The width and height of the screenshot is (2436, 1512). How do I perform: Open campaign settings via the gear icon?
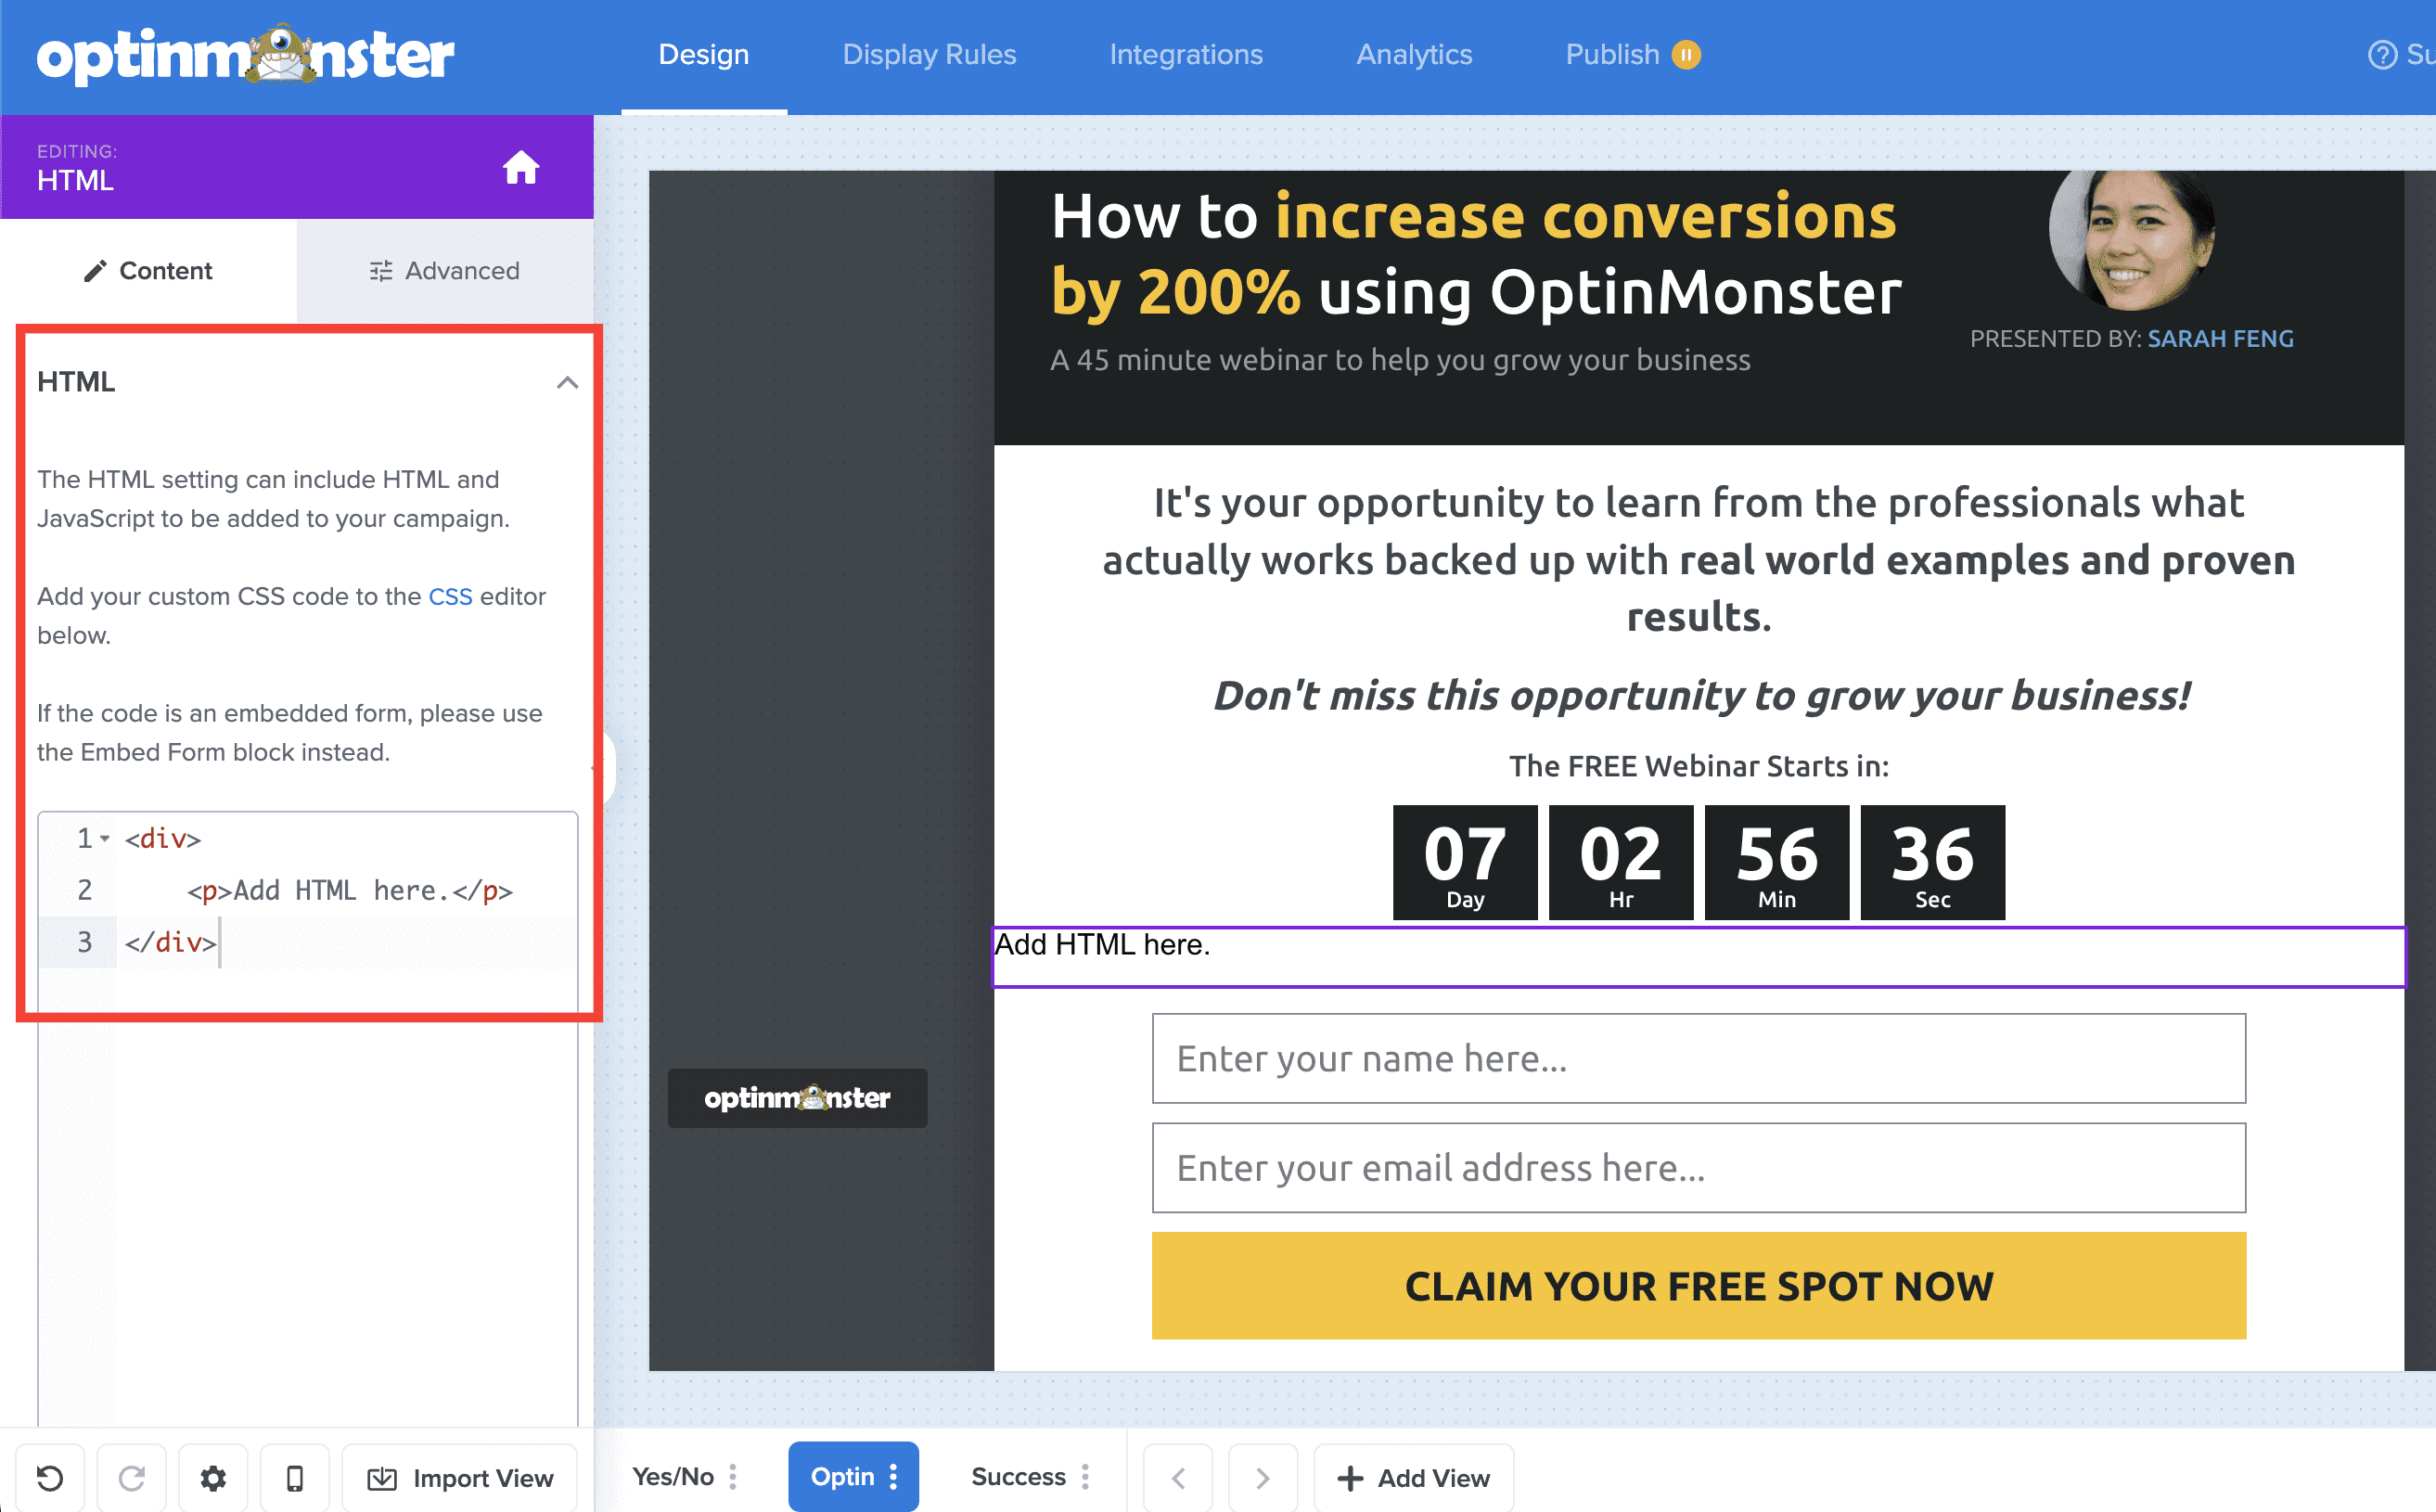pos(212,1477)
